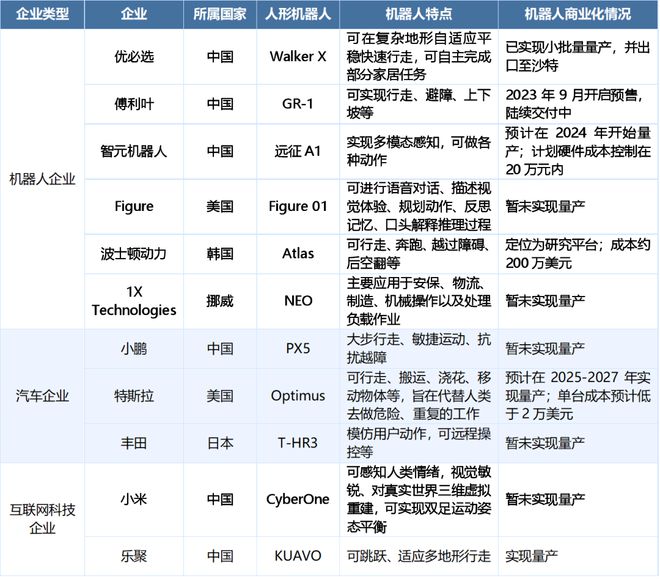Click the Figure company cell
This screenshot has width=660, height=579.
134,206
